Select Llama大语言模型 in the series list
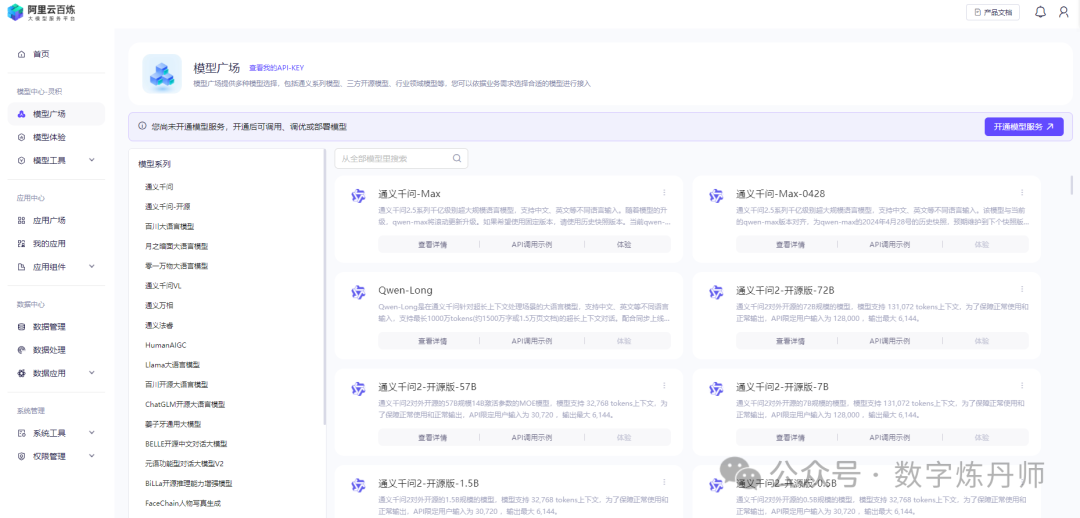The image size is (1080, 518). (x=172, y=364)
